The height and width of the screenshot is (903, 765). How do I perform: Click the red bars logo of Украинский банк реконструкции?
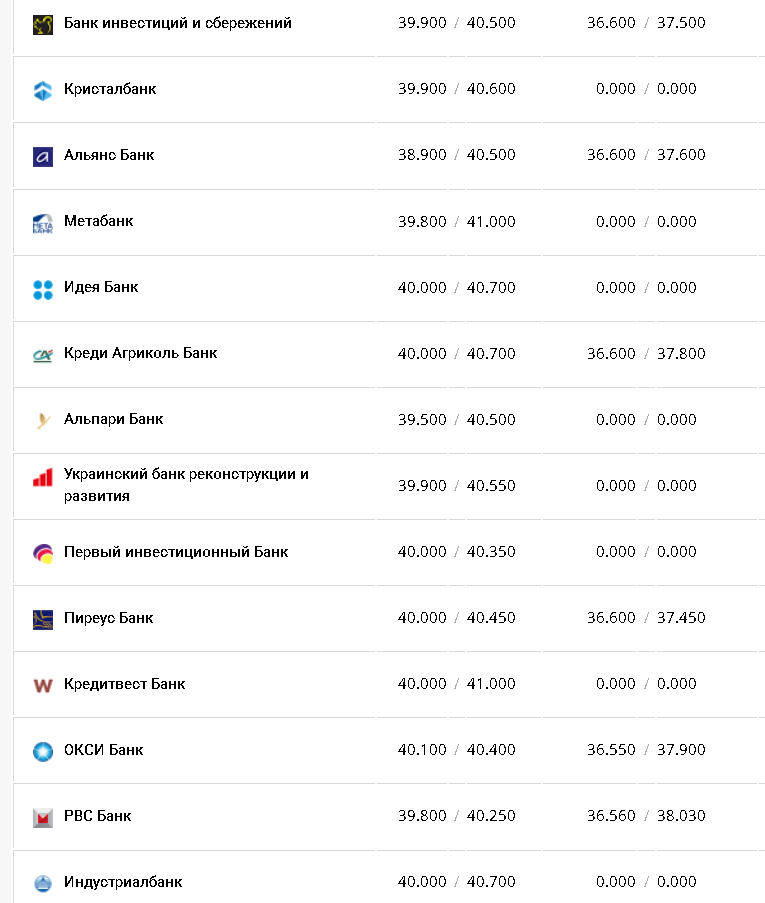pyautogui.click(x=42, y=478)
